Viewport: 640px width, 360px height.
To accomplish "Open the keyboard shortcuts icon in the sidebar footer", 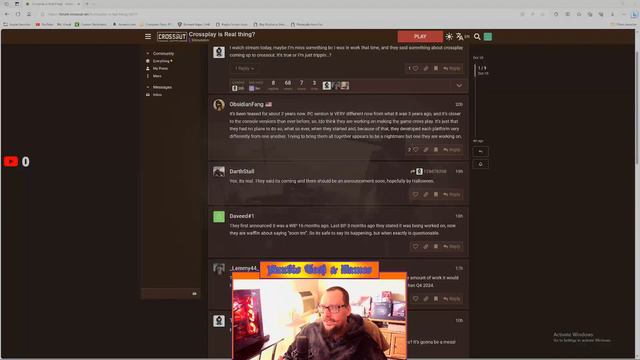I will point(194,293).
